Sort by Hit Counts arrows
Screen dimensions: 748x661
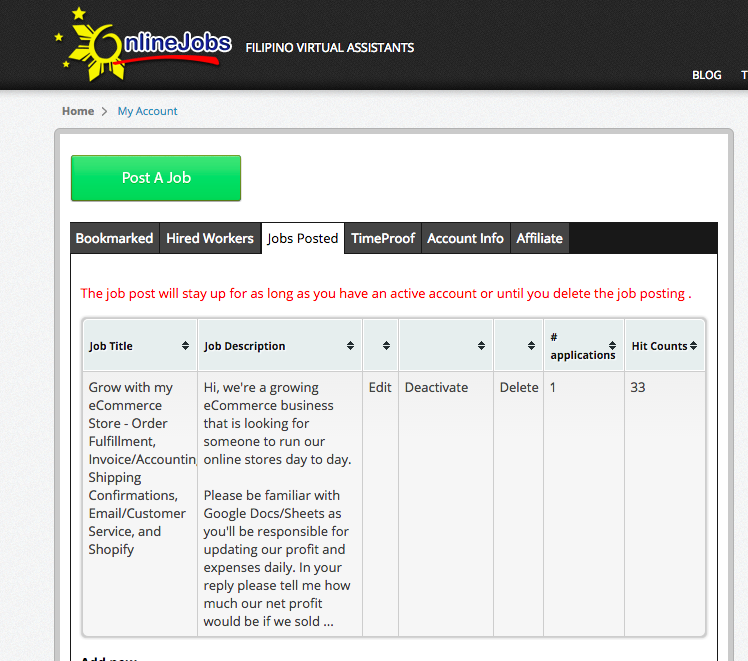693,346
